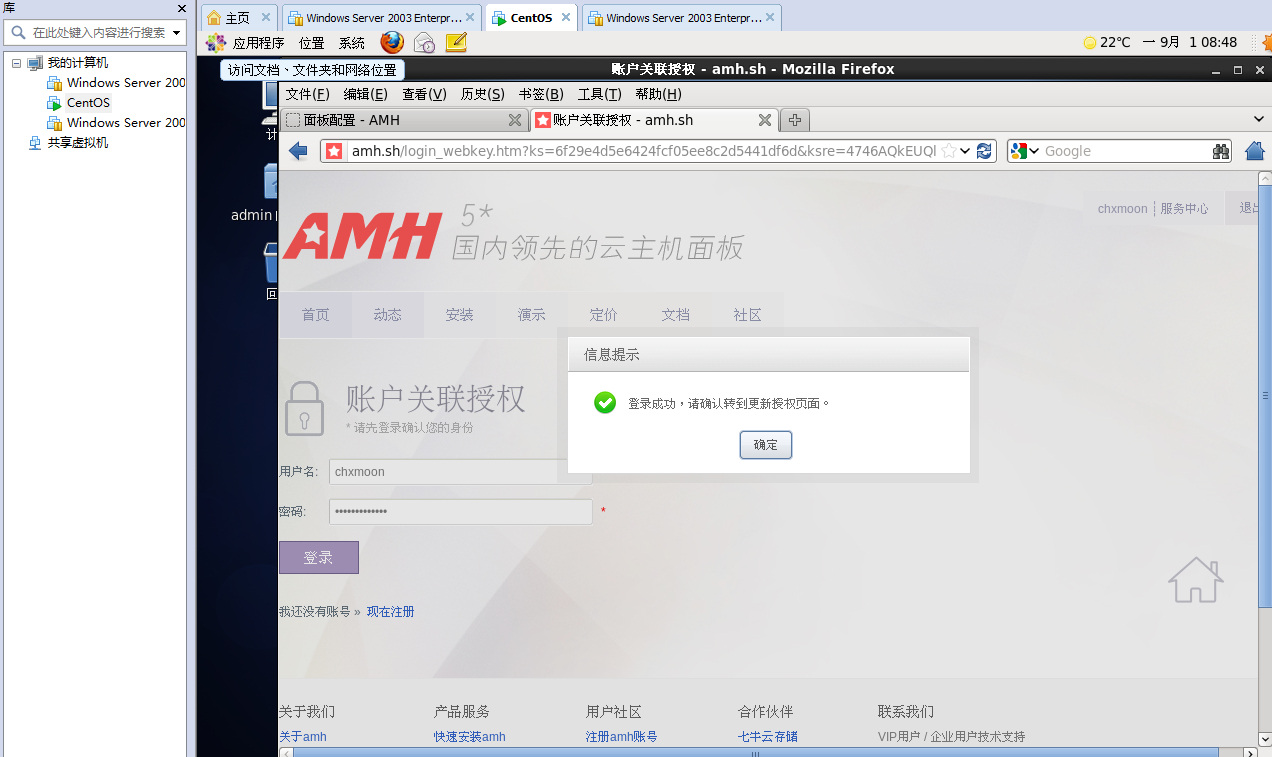Open the mail launcher icon in panel
The image size is (1272, 757).
[424, 43]
